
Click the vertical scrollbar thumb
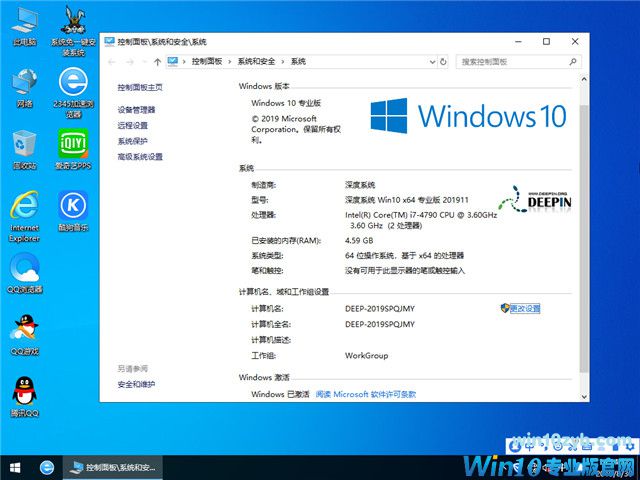click(584, 238)
